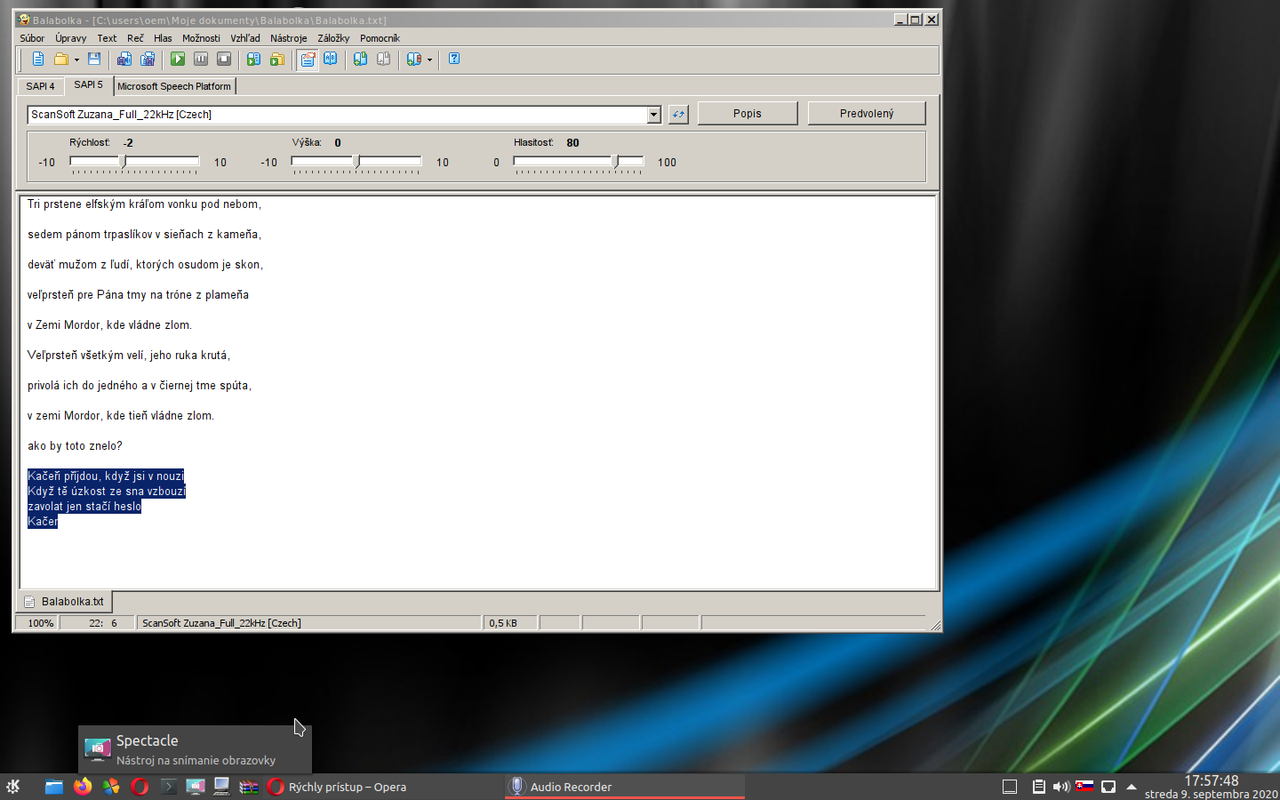
Task: Open the ScanSoft Zuzana voice dropdown
Action: (x=654, y=115)
